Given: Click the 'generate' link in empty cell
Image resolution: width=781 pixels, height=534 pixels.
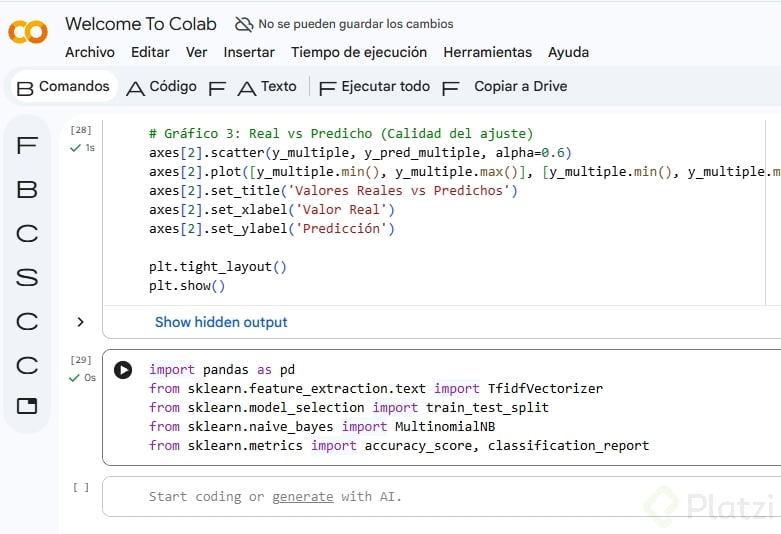Looking at the screenshot, I should click(304, 496).
